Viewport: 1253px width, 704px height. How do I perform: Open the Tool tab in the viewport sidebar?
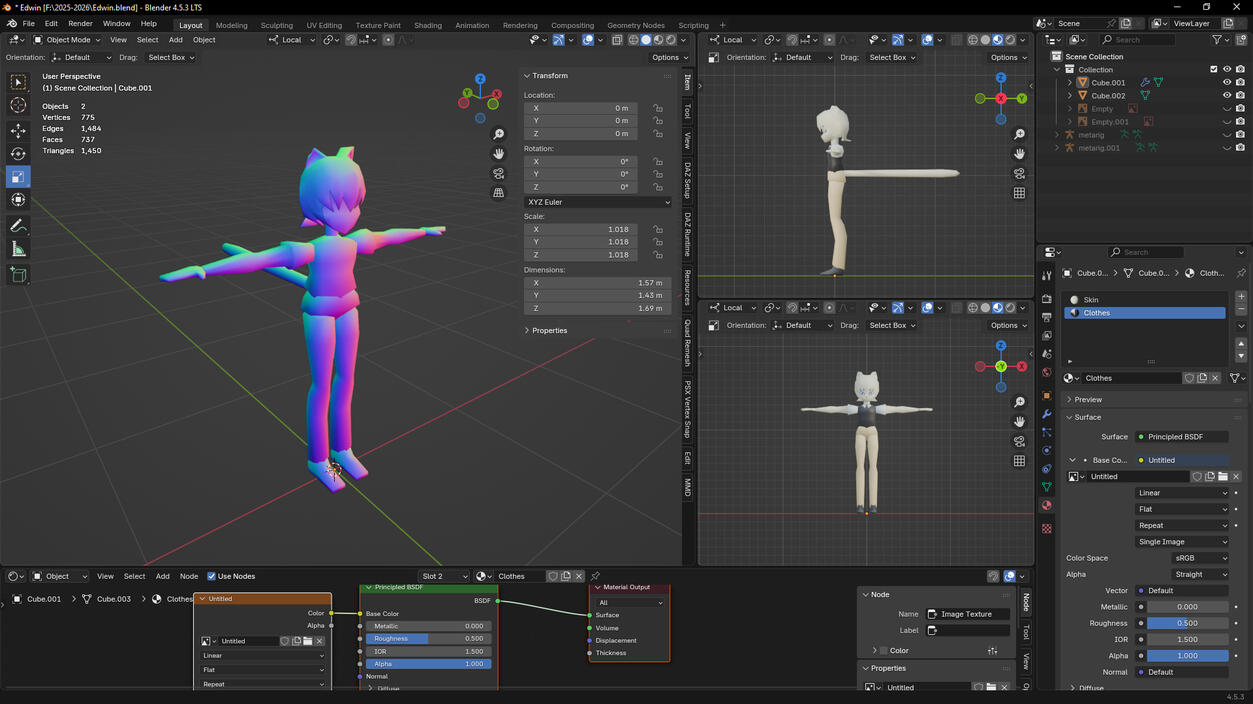coord(687,110)
